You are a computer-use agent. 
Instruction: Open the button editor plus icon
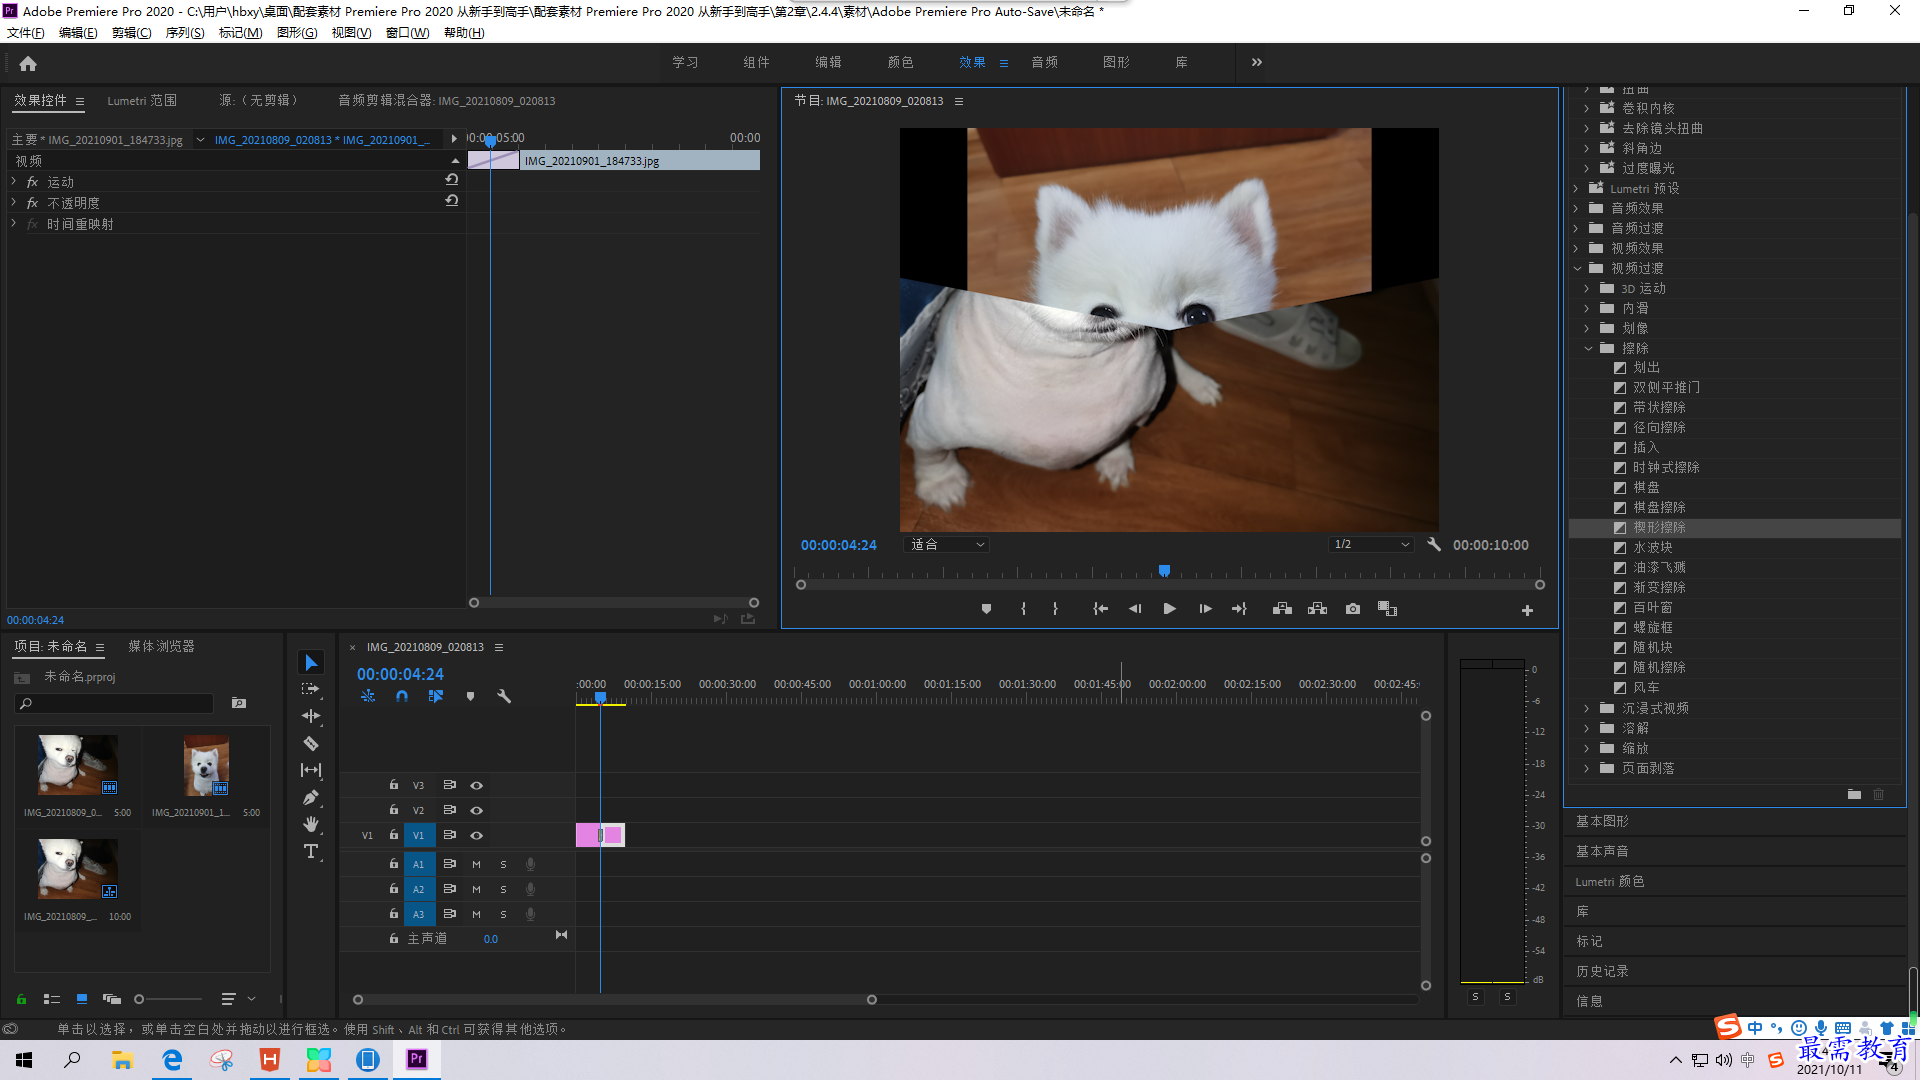tap(1527, 610)
